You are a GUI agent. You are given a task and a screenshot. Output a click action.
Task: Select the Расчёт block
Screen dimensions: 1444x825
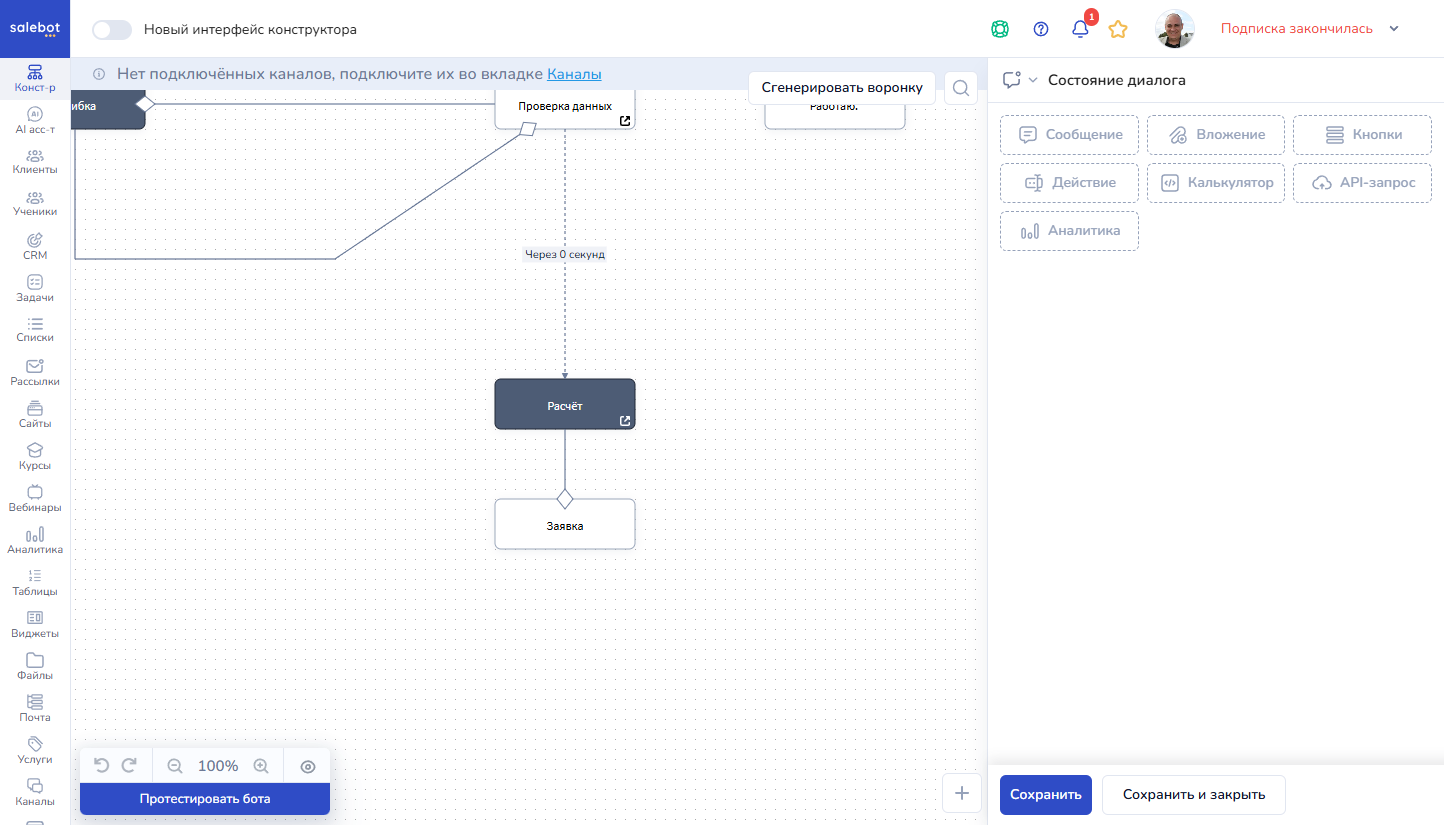click(x=565, y=404)
